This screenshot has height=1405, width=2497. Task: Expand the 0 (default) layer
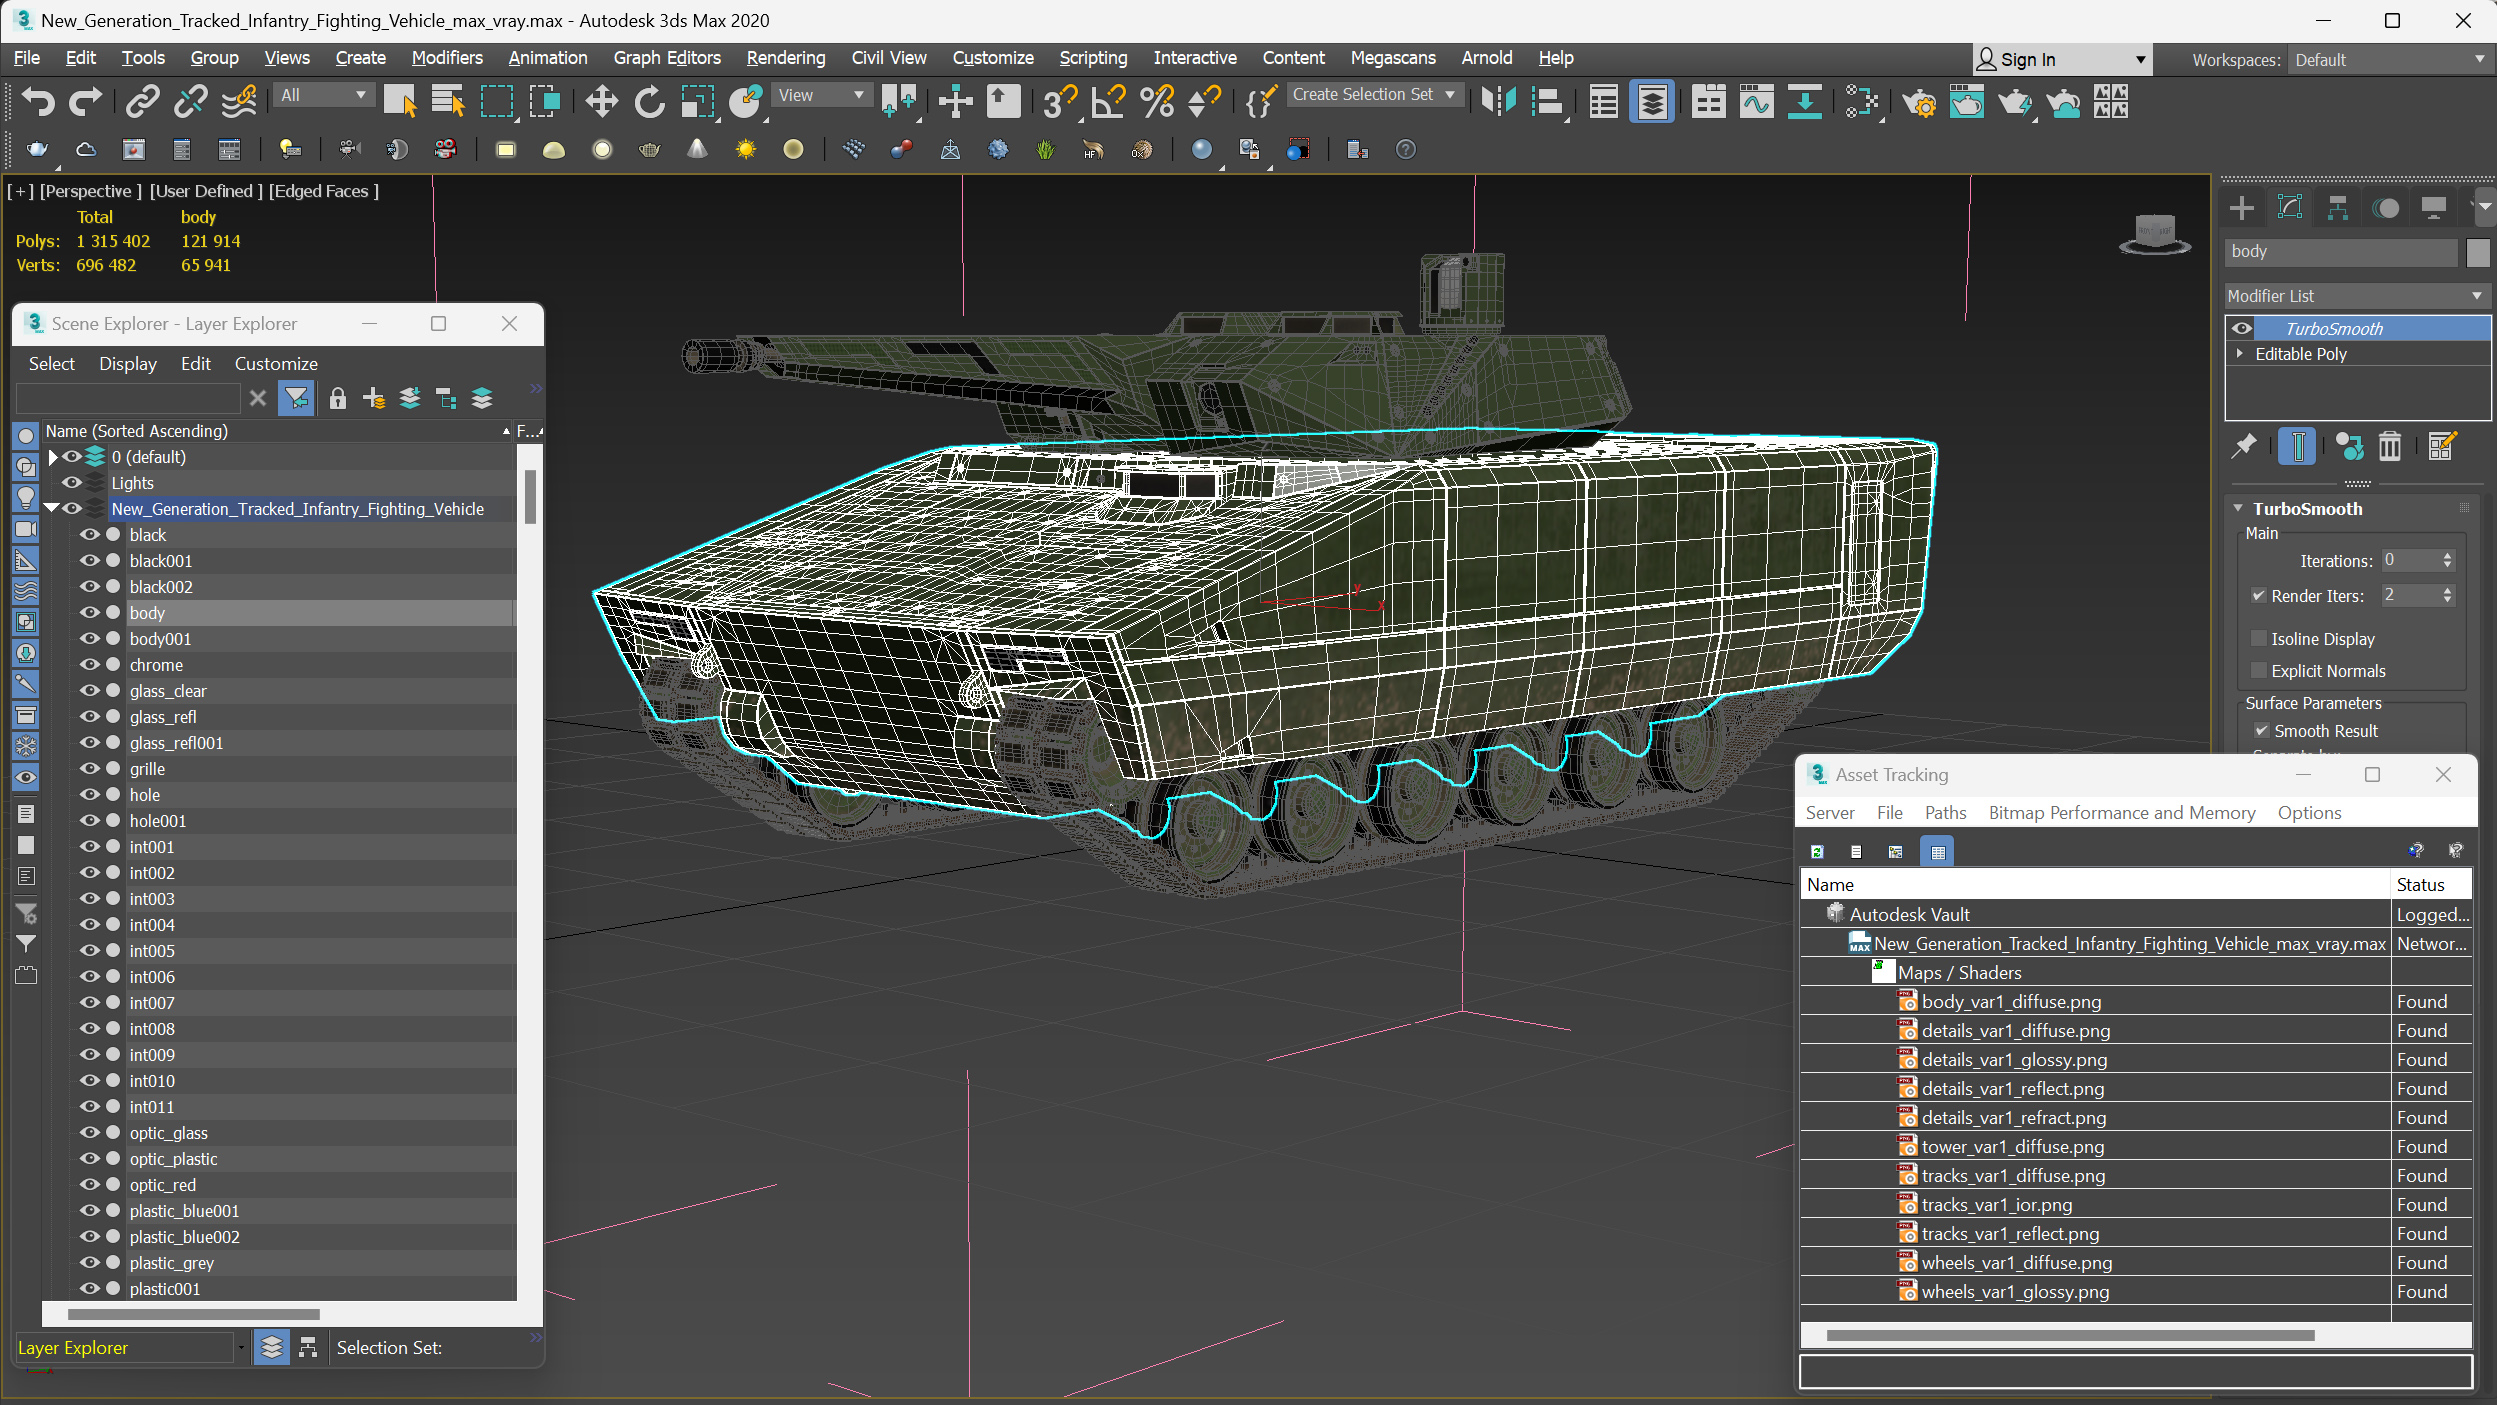(53, 456)
